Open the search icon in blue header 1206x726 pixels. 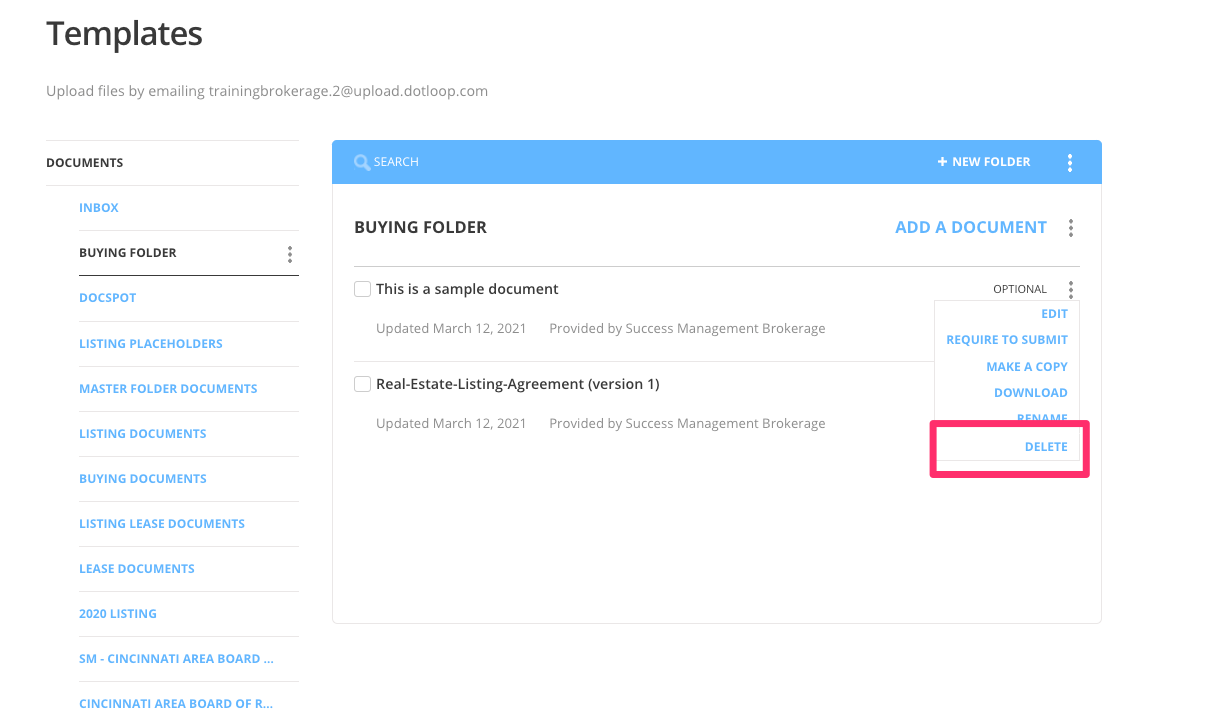click(362, 161)
